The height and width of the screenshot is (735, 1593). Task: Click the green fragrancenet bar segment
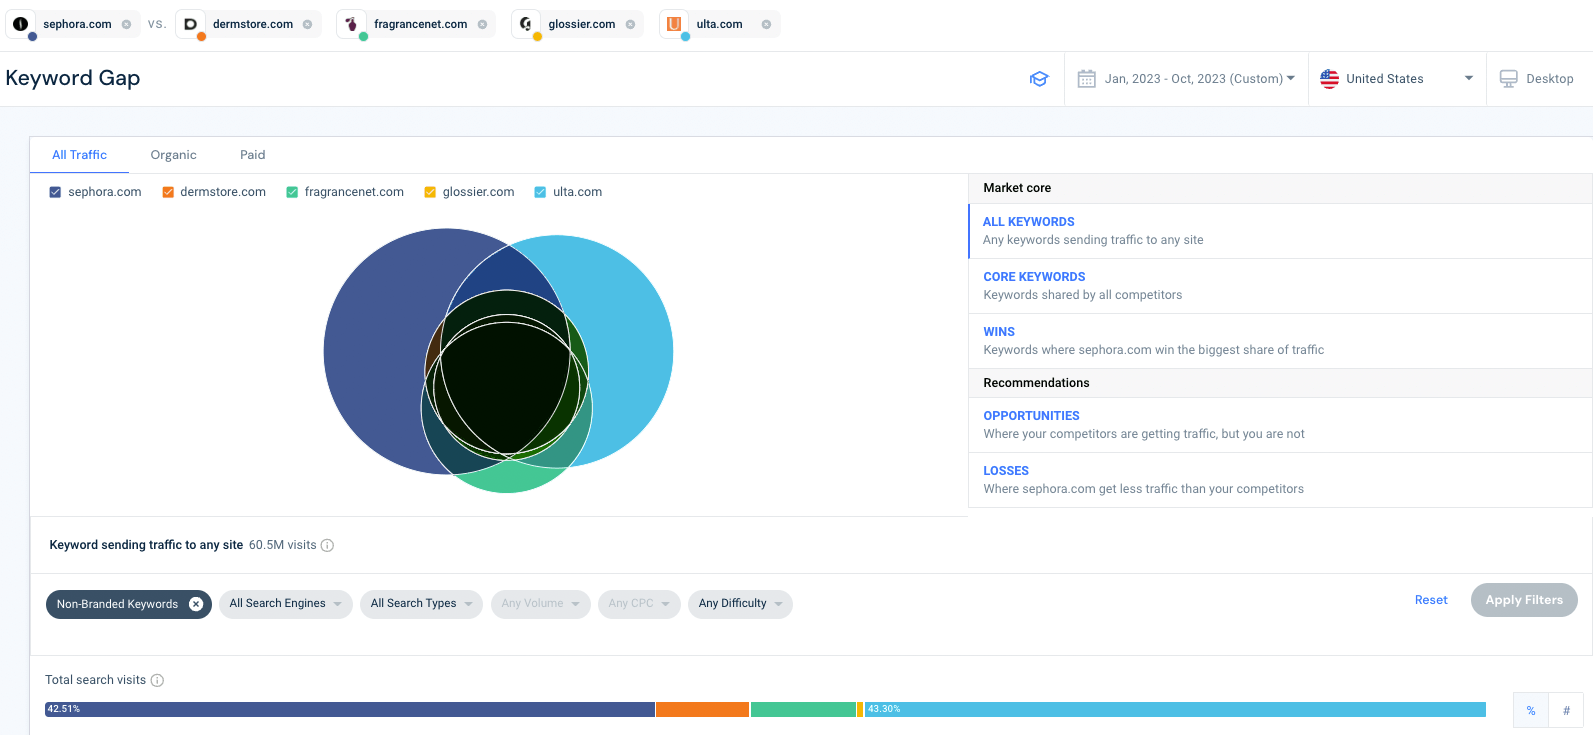click(x=803, y=709)
